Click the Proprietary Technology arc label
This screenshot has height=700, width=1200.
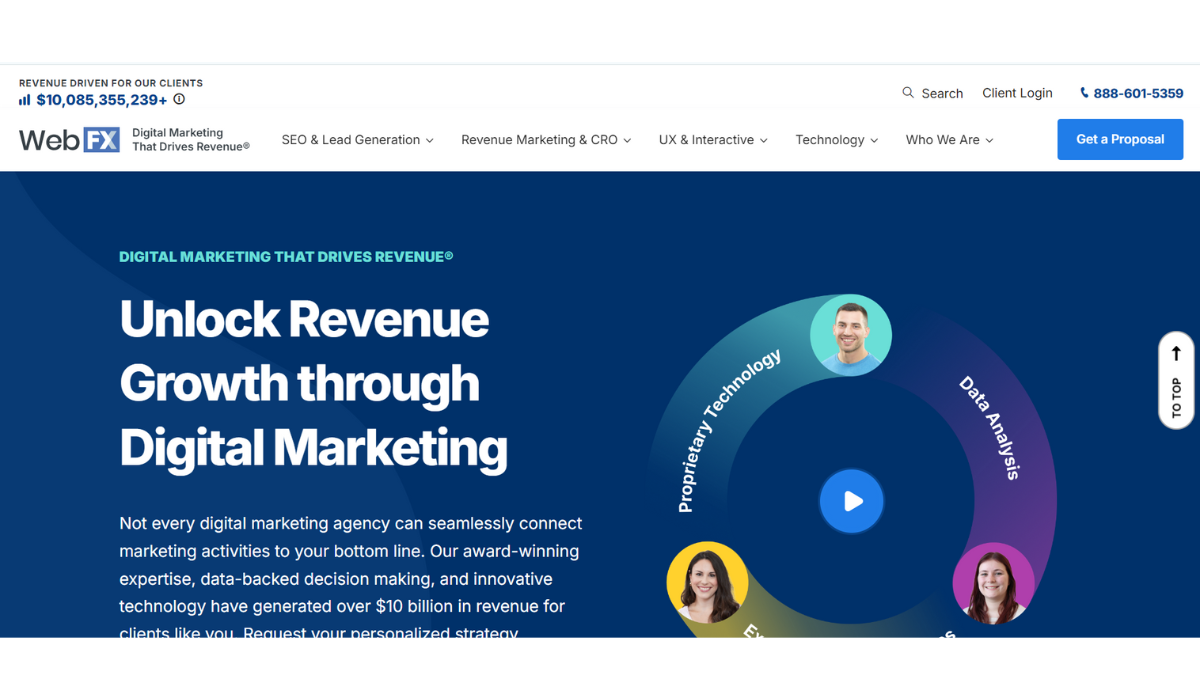(728, 431)
